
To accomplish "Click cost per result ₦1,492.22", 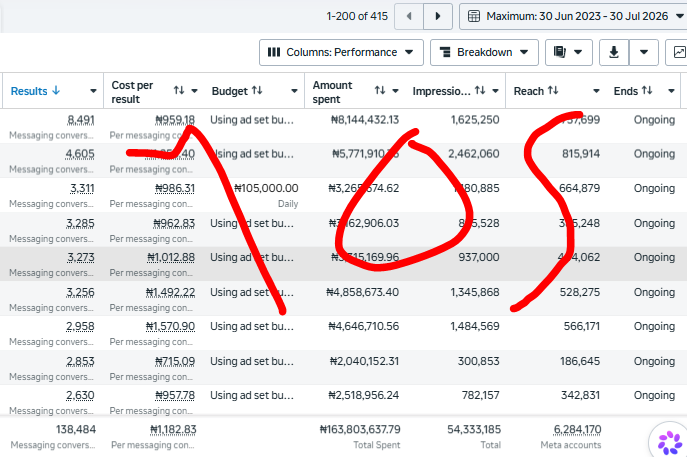I will tap(170, 292).
